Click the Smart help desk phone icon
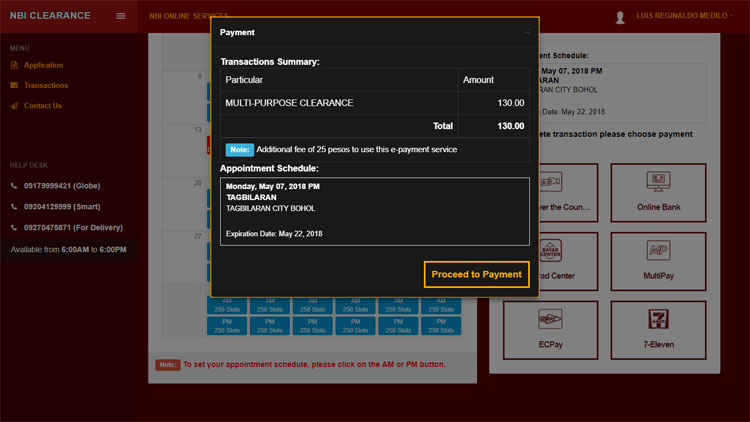Viewport: 750px width, 422px height. [x=14, y=207]
